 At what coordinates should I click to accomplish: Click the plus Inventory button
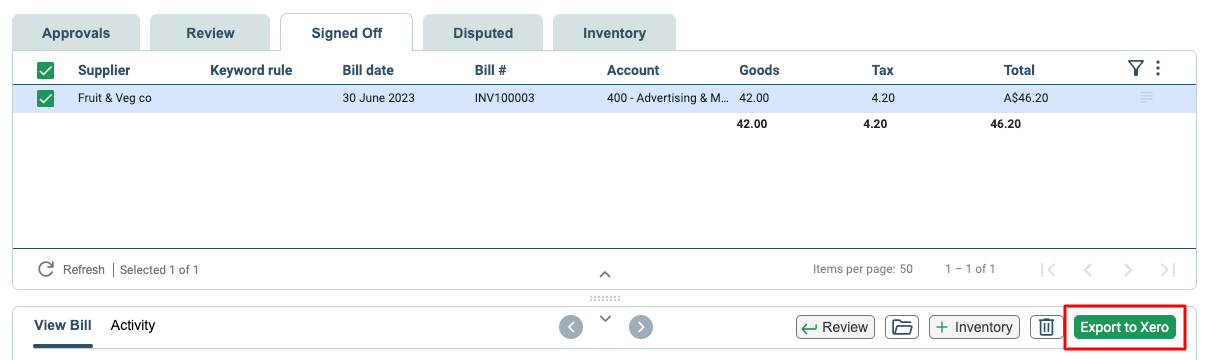pyautogui.click(x=975, y=327)
